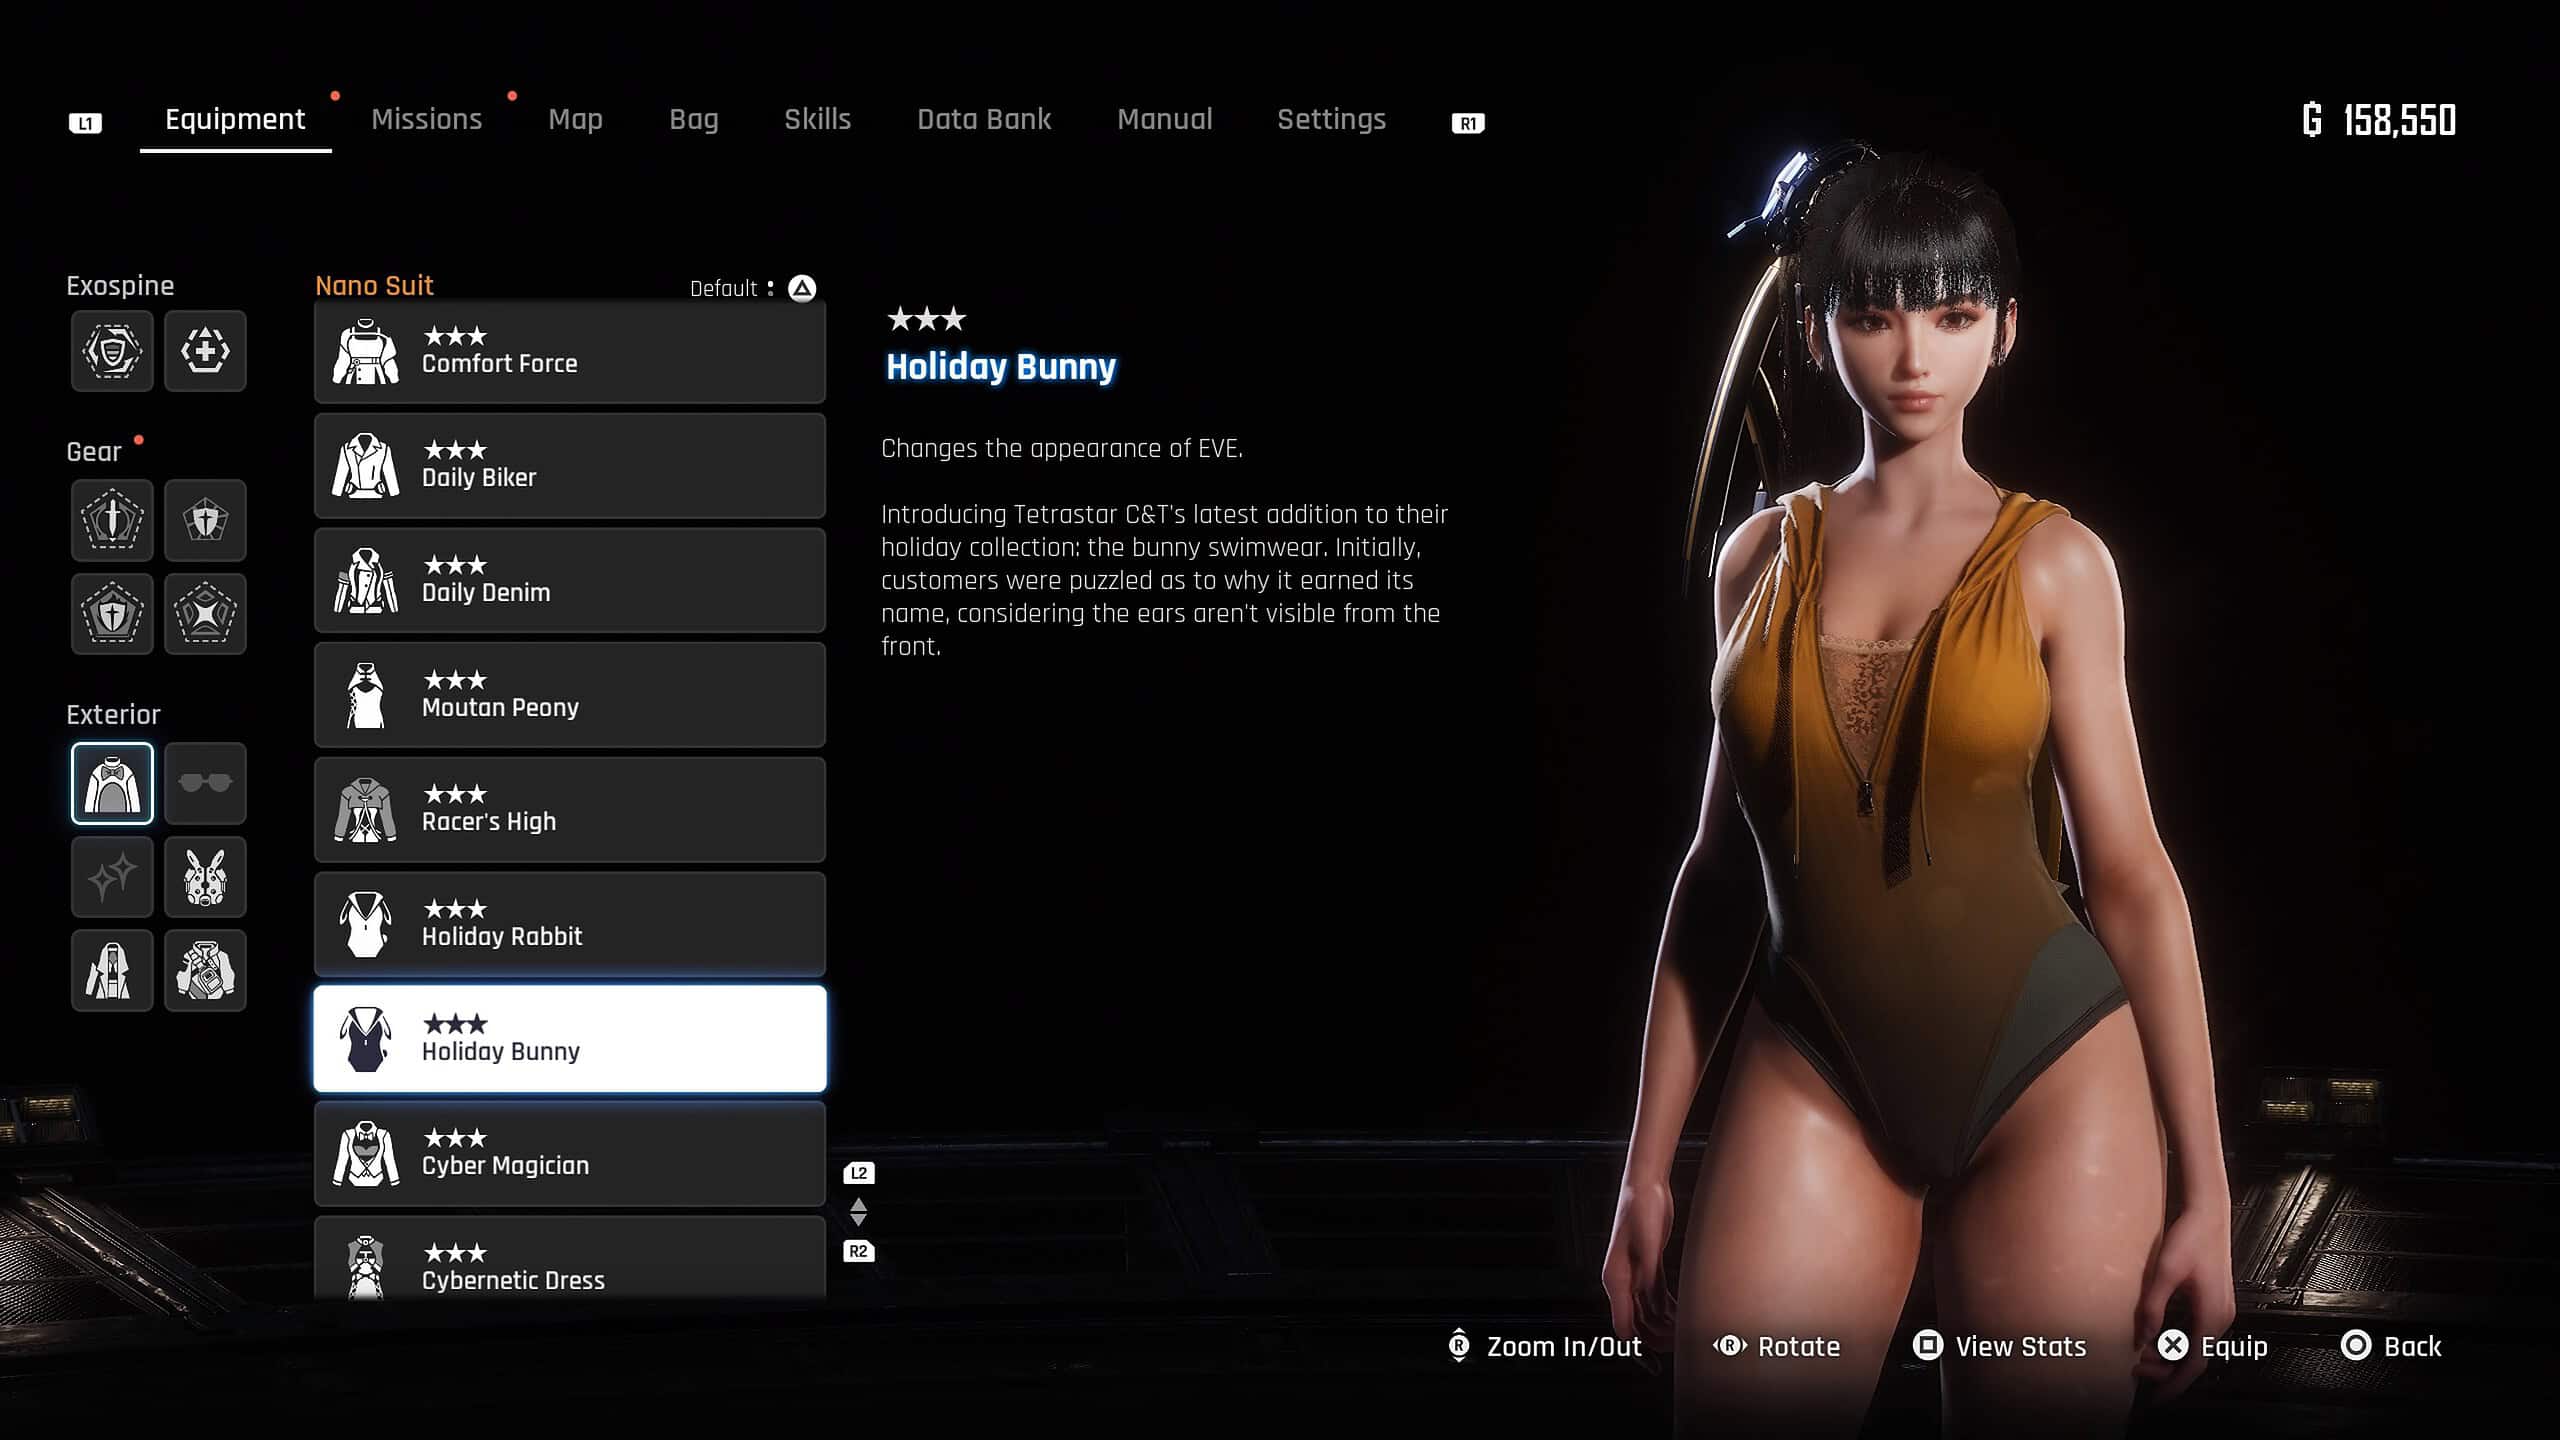Select the first Exospine slot

[112, 350]
